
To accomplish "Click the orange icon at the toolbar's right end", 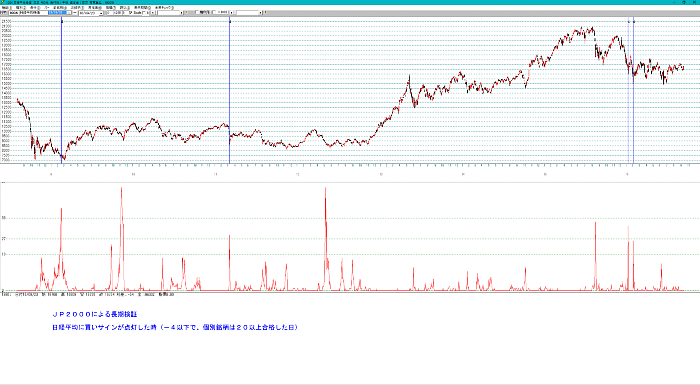I will click(x=266, y=13).
